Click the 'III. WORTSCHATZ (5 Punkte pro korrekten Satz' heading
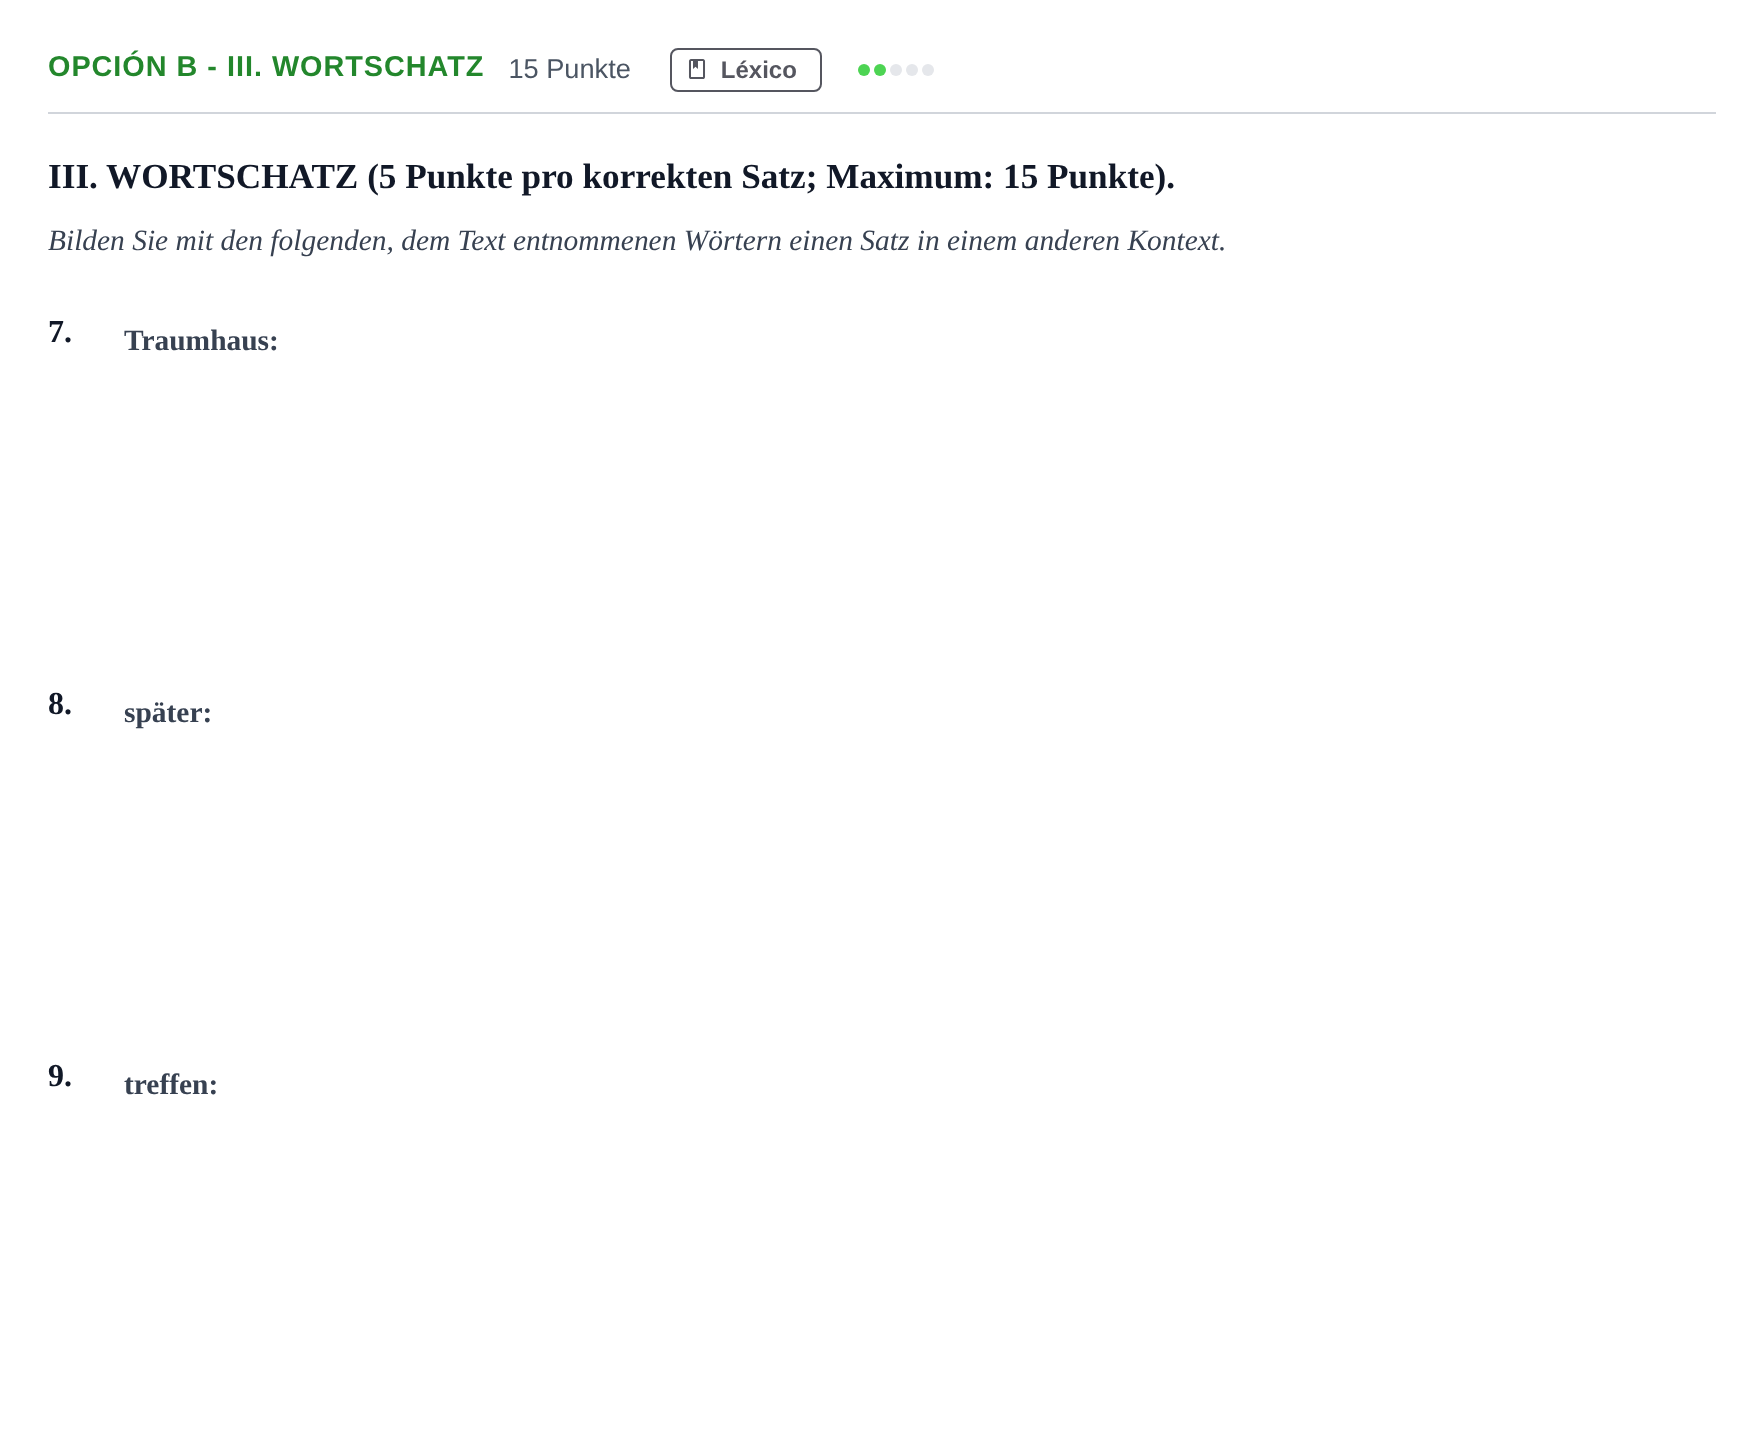 [611, 177]
